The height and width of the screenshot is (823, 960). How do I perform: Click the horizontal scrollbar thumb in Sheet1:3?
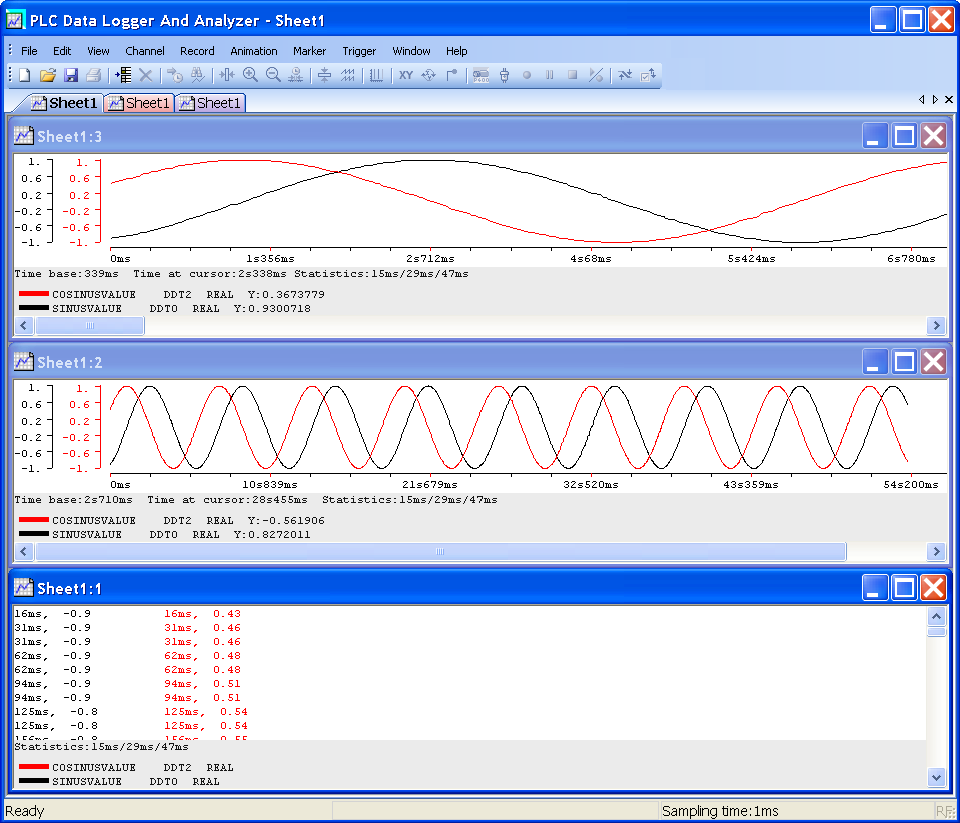tap(90, 325)
